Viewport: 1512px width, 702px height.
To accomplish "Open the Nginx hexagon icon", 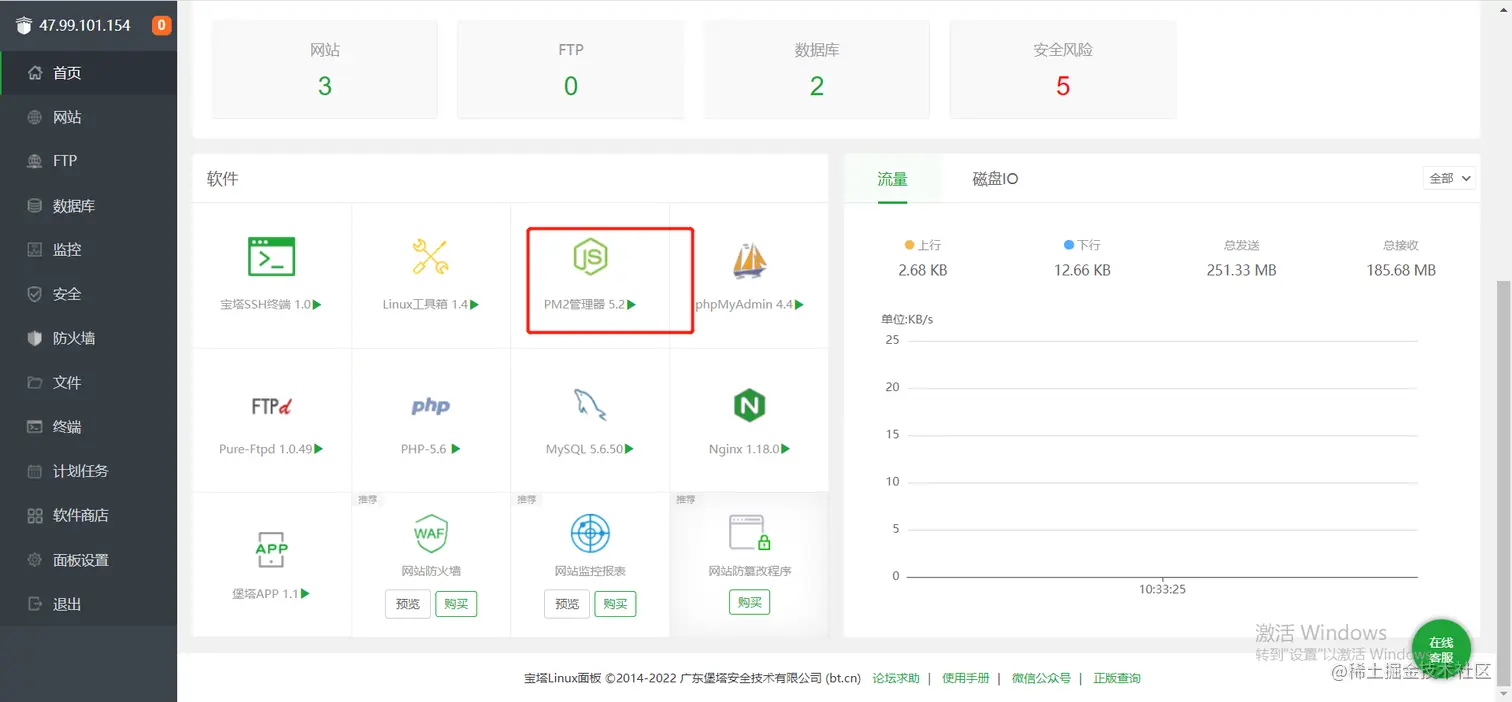I will 749,405.
